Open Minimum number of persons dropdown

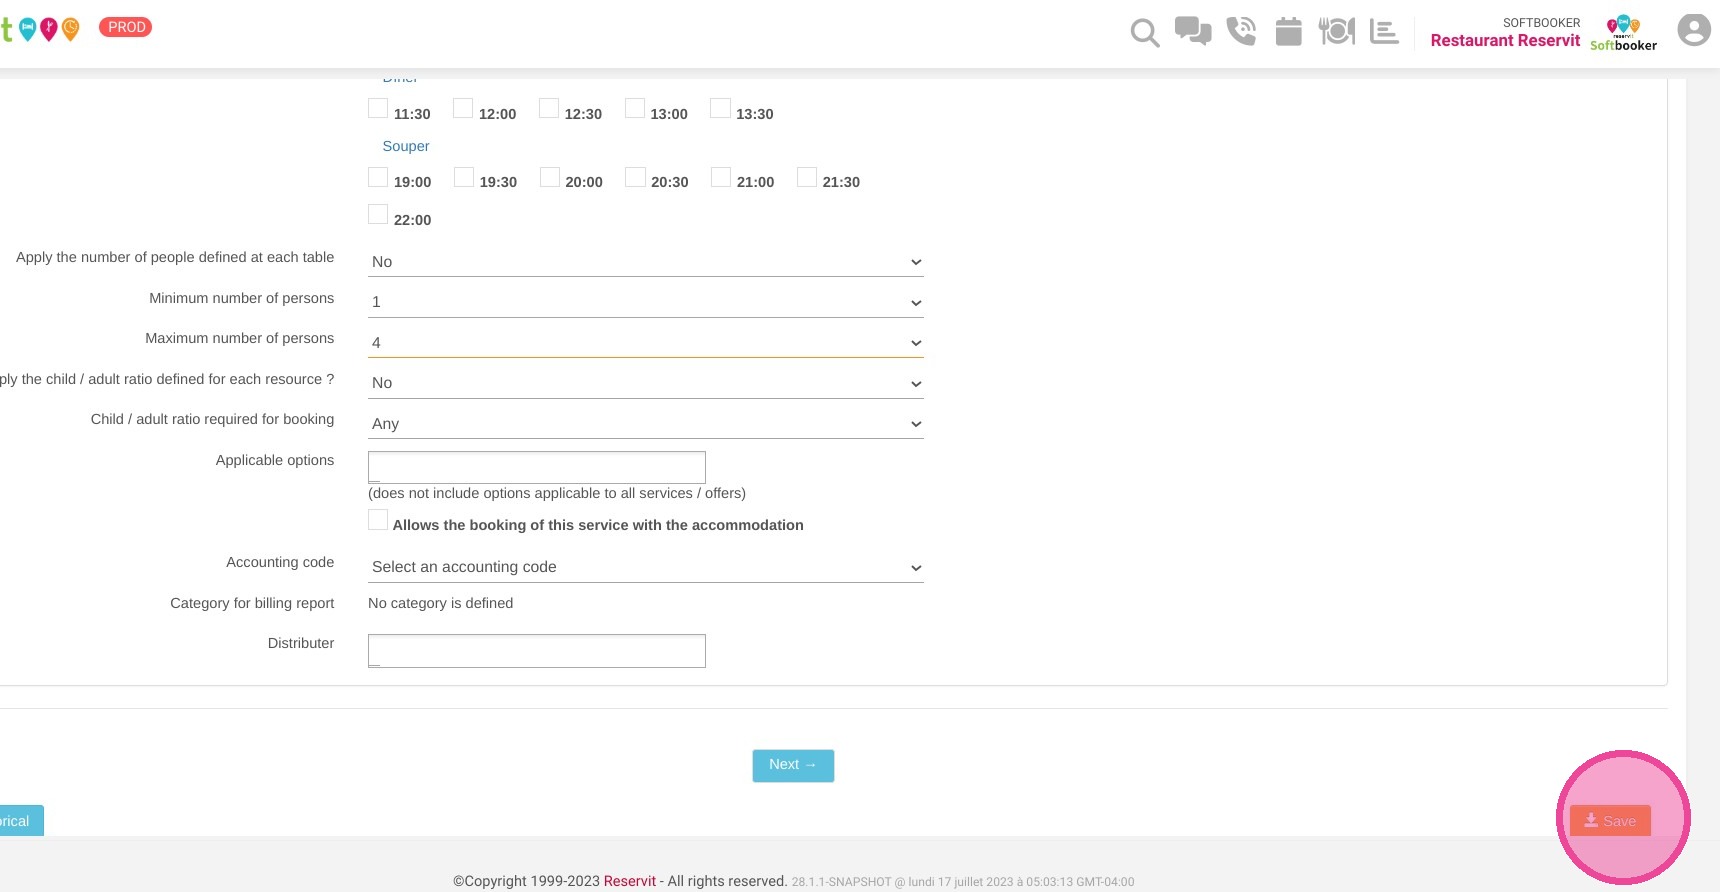pos(645,302)
